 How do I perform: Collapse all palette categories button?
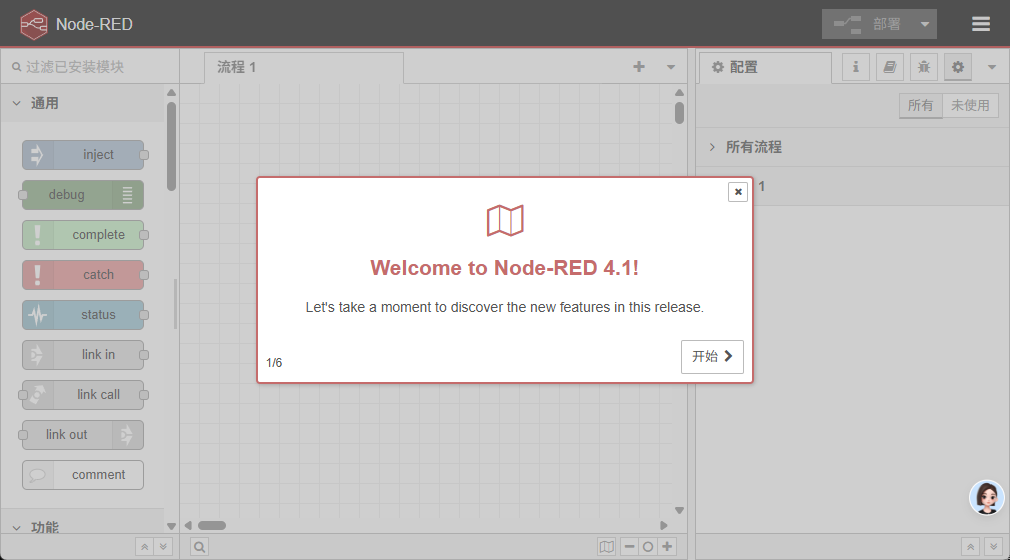pos(144,546)
